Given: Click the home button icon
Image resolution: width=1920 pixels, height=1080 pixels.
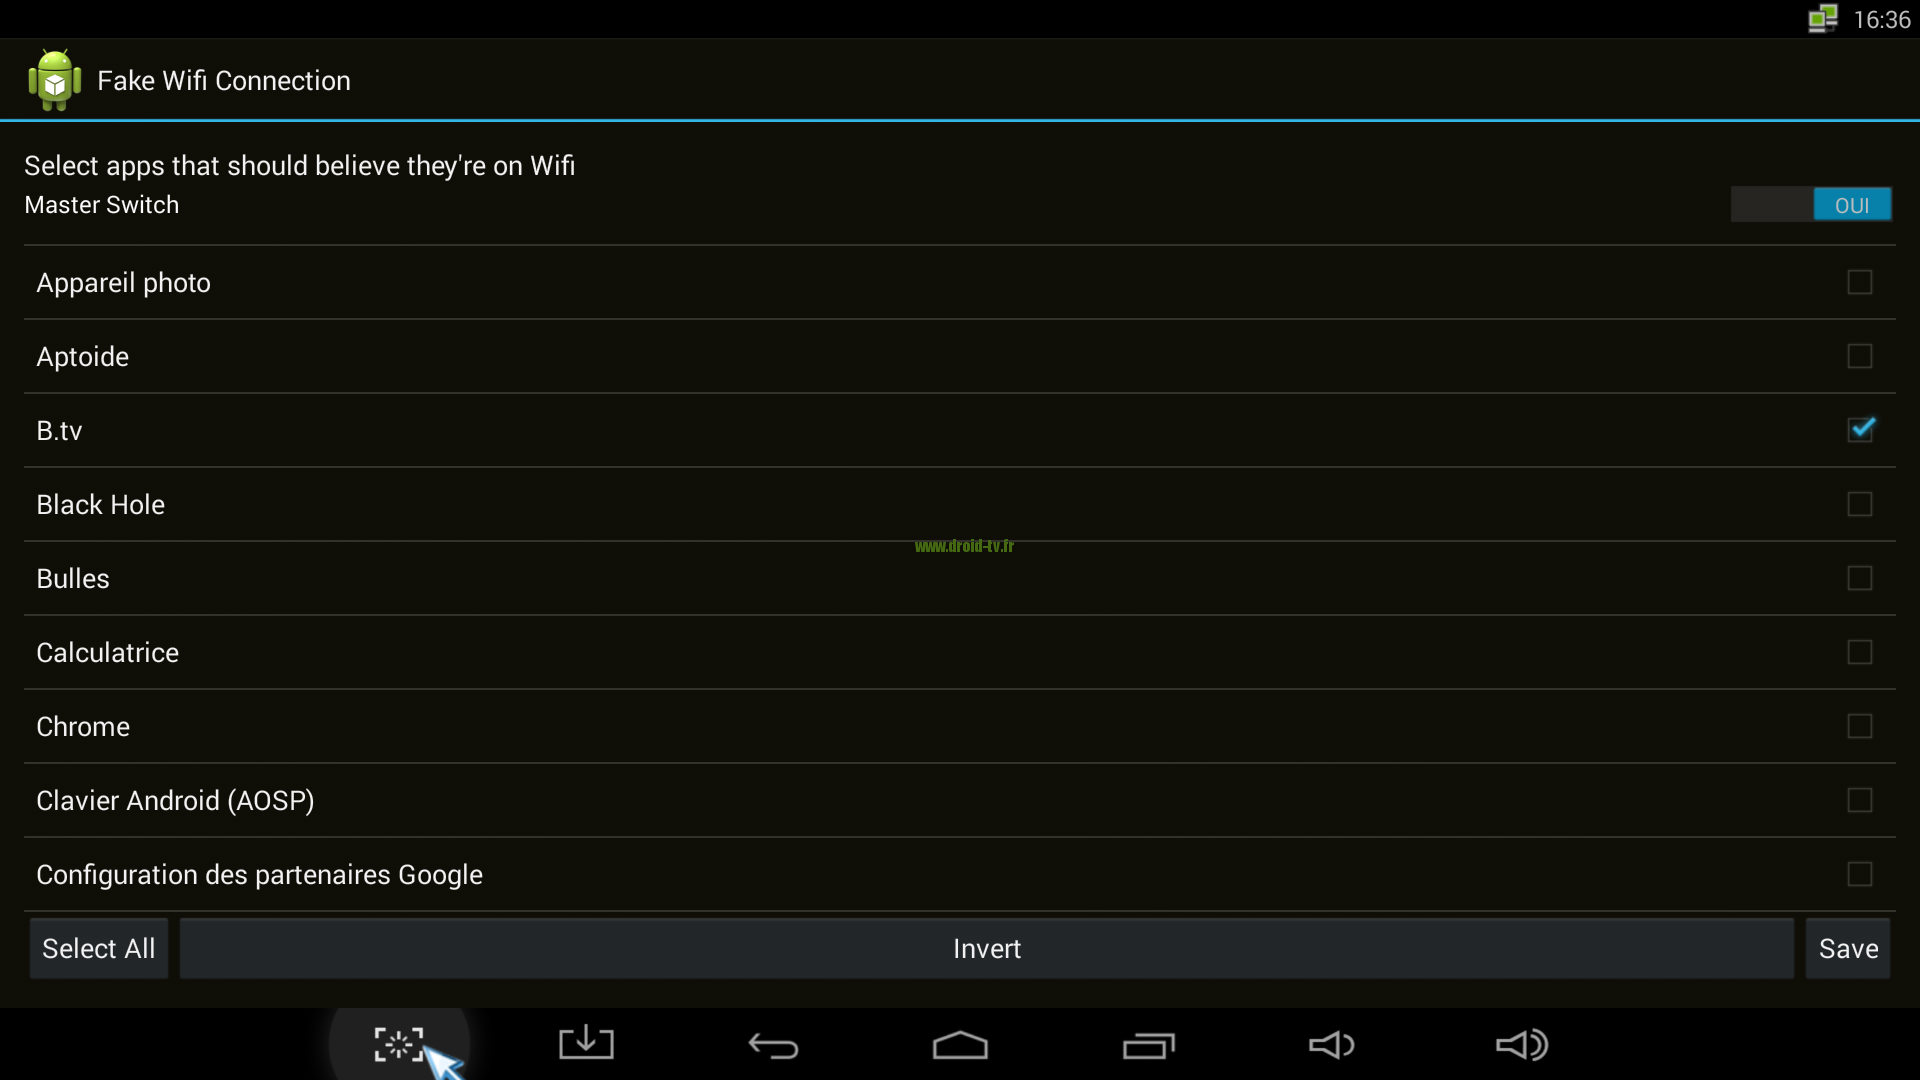Looking at the screenshot, I should click(x=959, y=1043).
